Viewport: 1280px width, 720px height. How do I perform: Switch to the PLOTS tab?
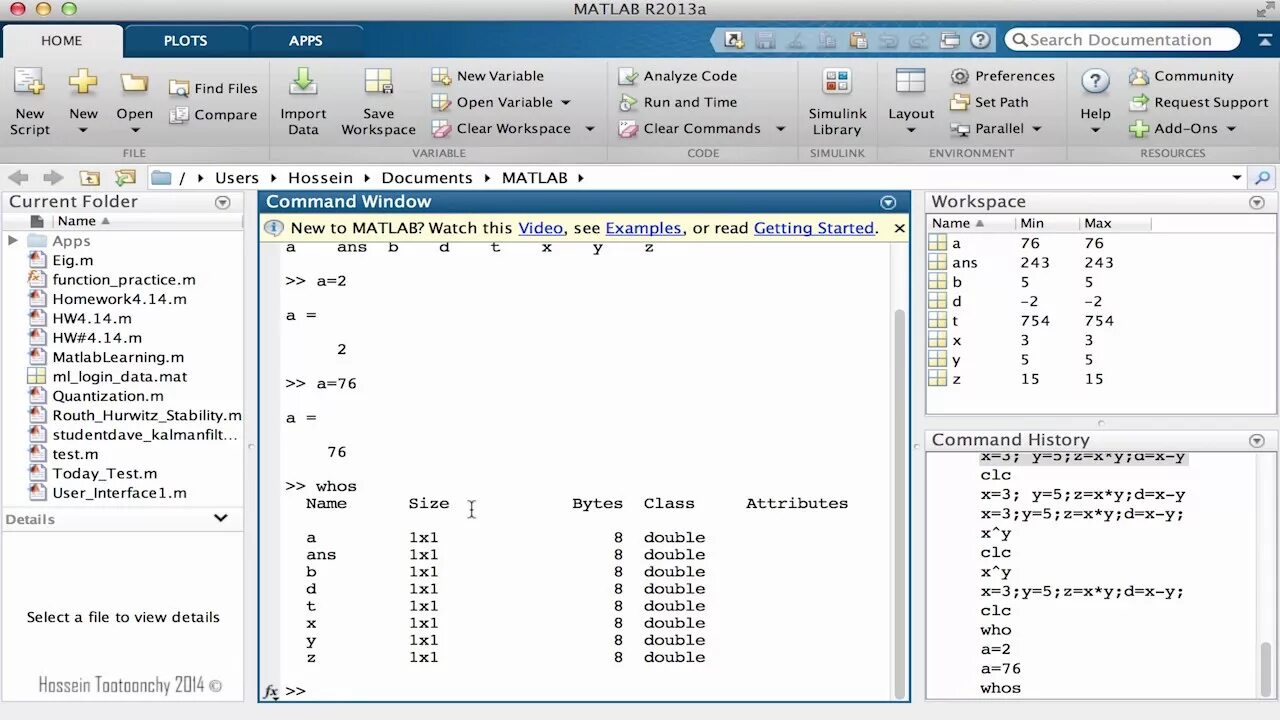(x=185, y=41)
